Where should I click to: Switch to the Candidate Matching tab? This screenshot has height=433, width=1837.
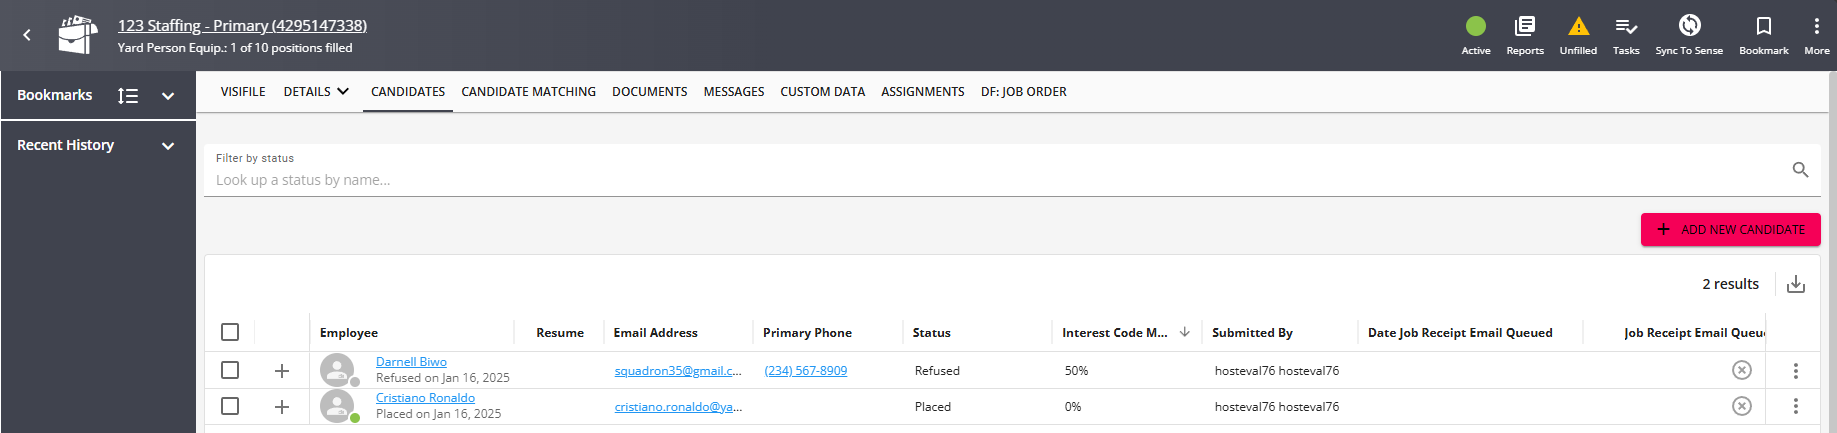pos(528,92)
